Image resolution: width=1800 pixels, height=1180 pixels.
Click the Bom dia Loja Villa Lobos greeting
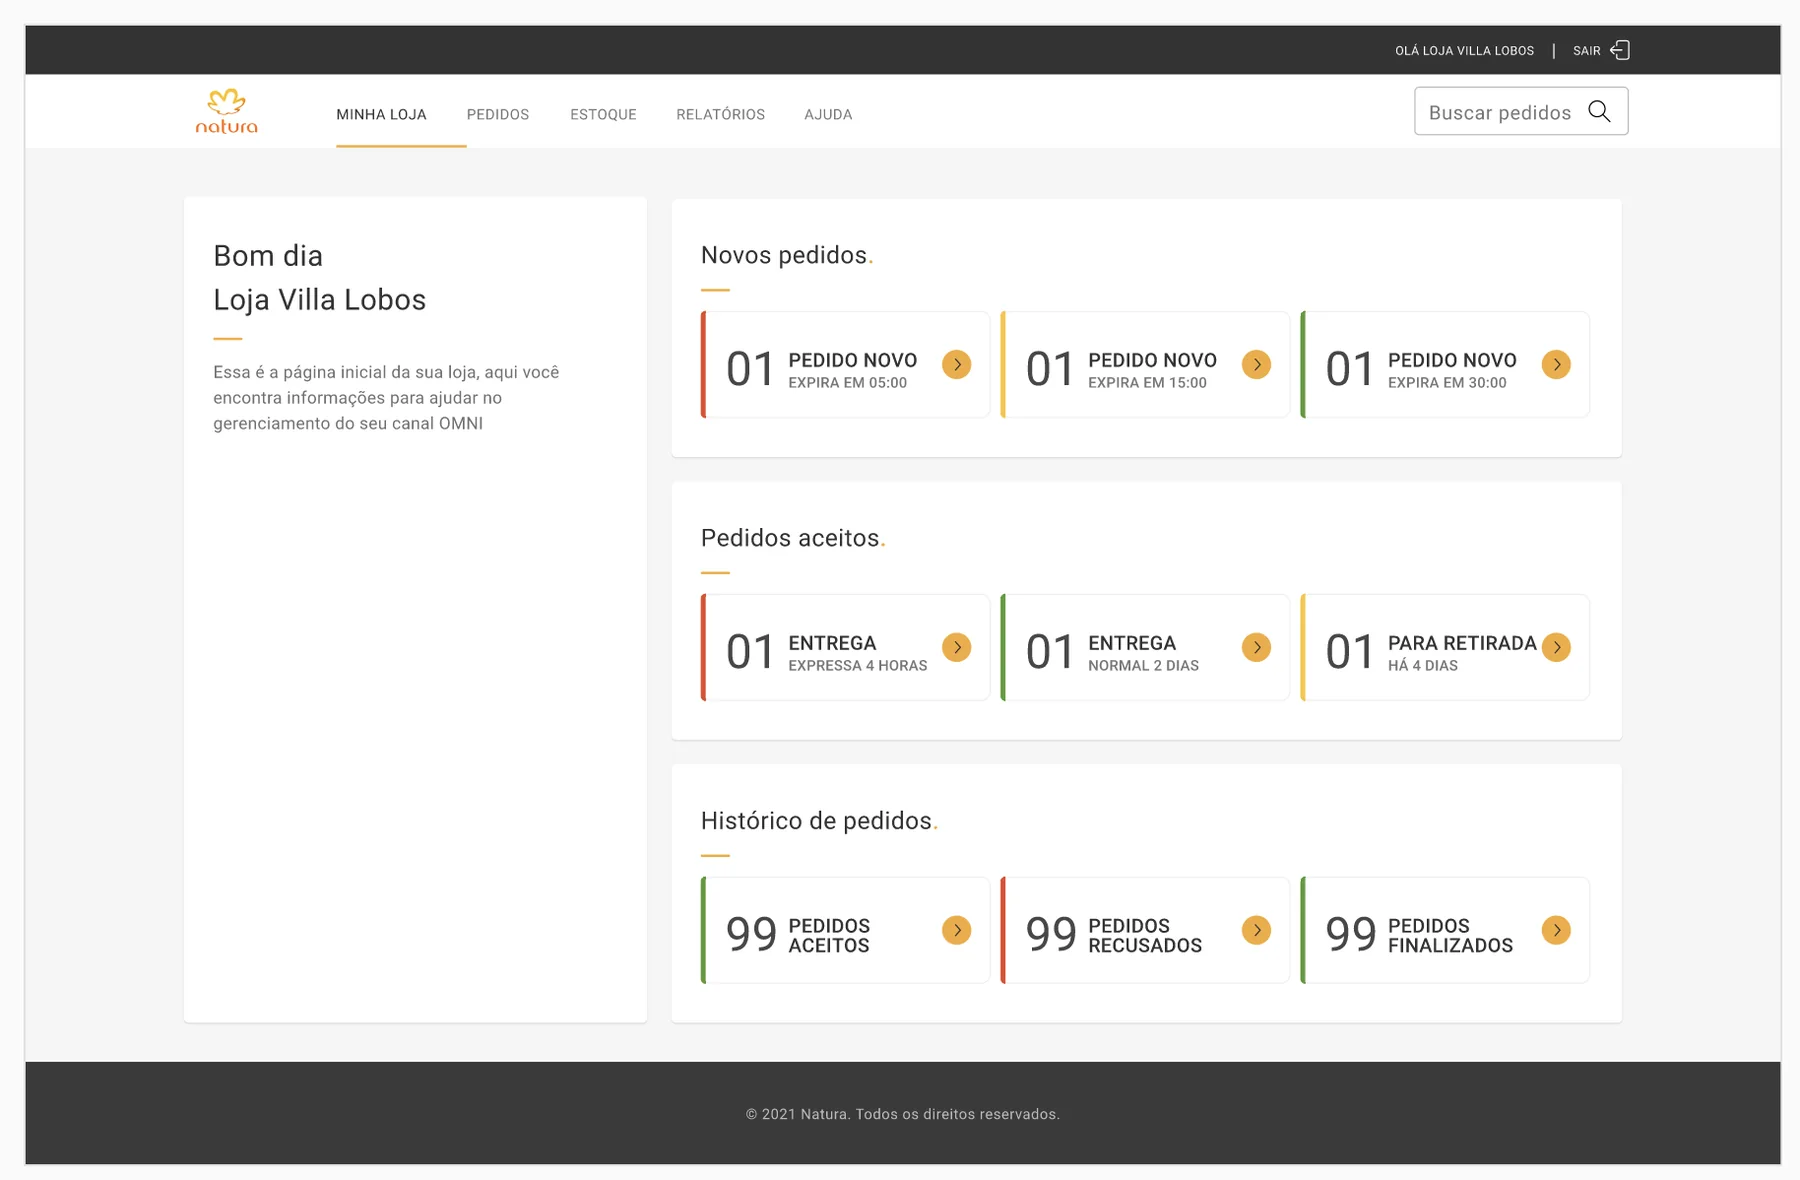coord(319,277)
